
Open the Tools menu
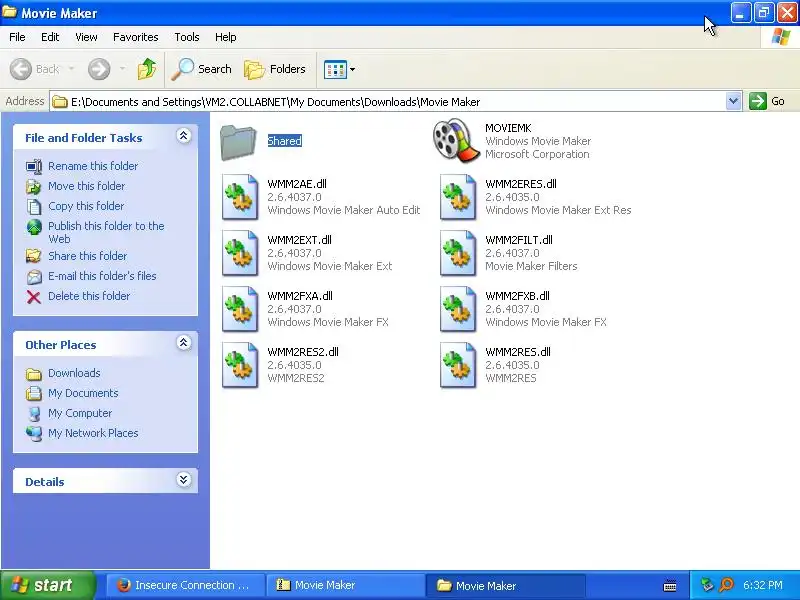(x=187, y=37)
